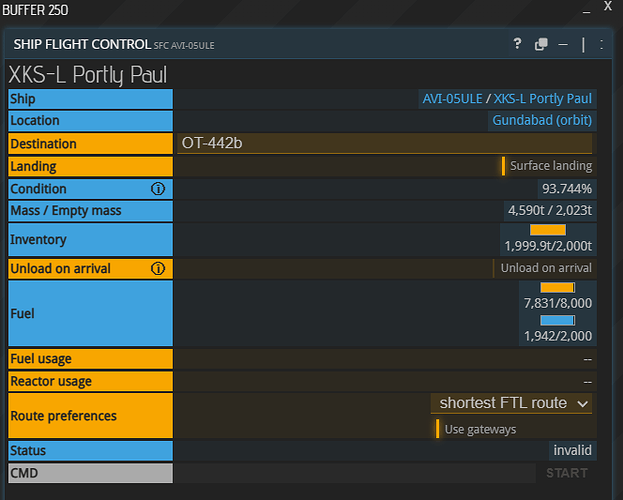Click the duplicate tile icon in header
623x500 pixels.
[541, 45]
